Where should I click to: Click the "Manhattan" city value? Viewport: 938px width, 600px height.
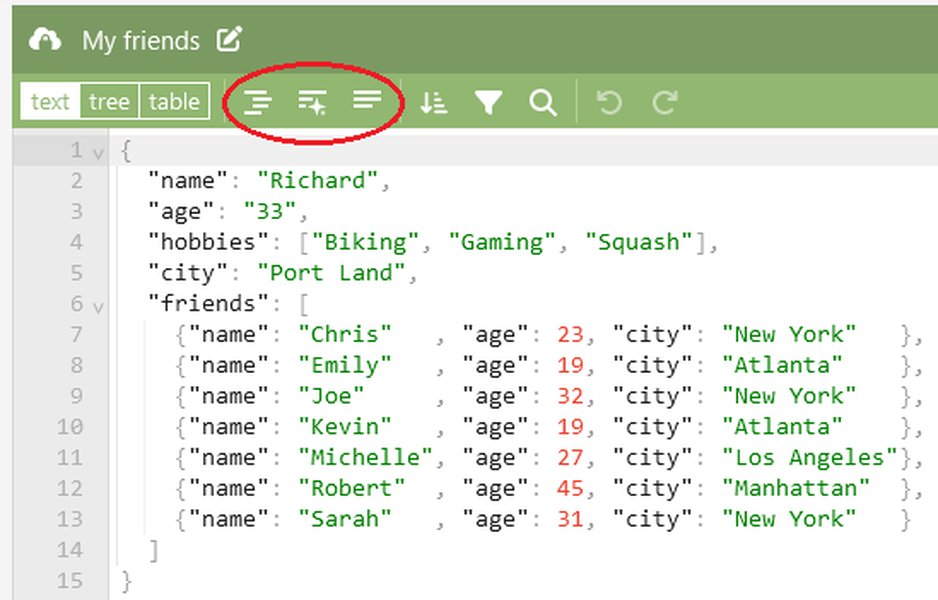coord(796,488)
